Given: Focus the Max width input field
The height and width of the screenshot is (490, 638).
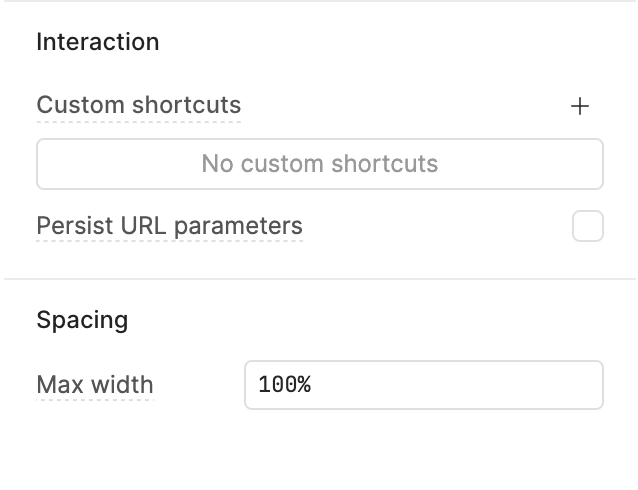Looking at the screenshot, I should click(x=423, y=385).
